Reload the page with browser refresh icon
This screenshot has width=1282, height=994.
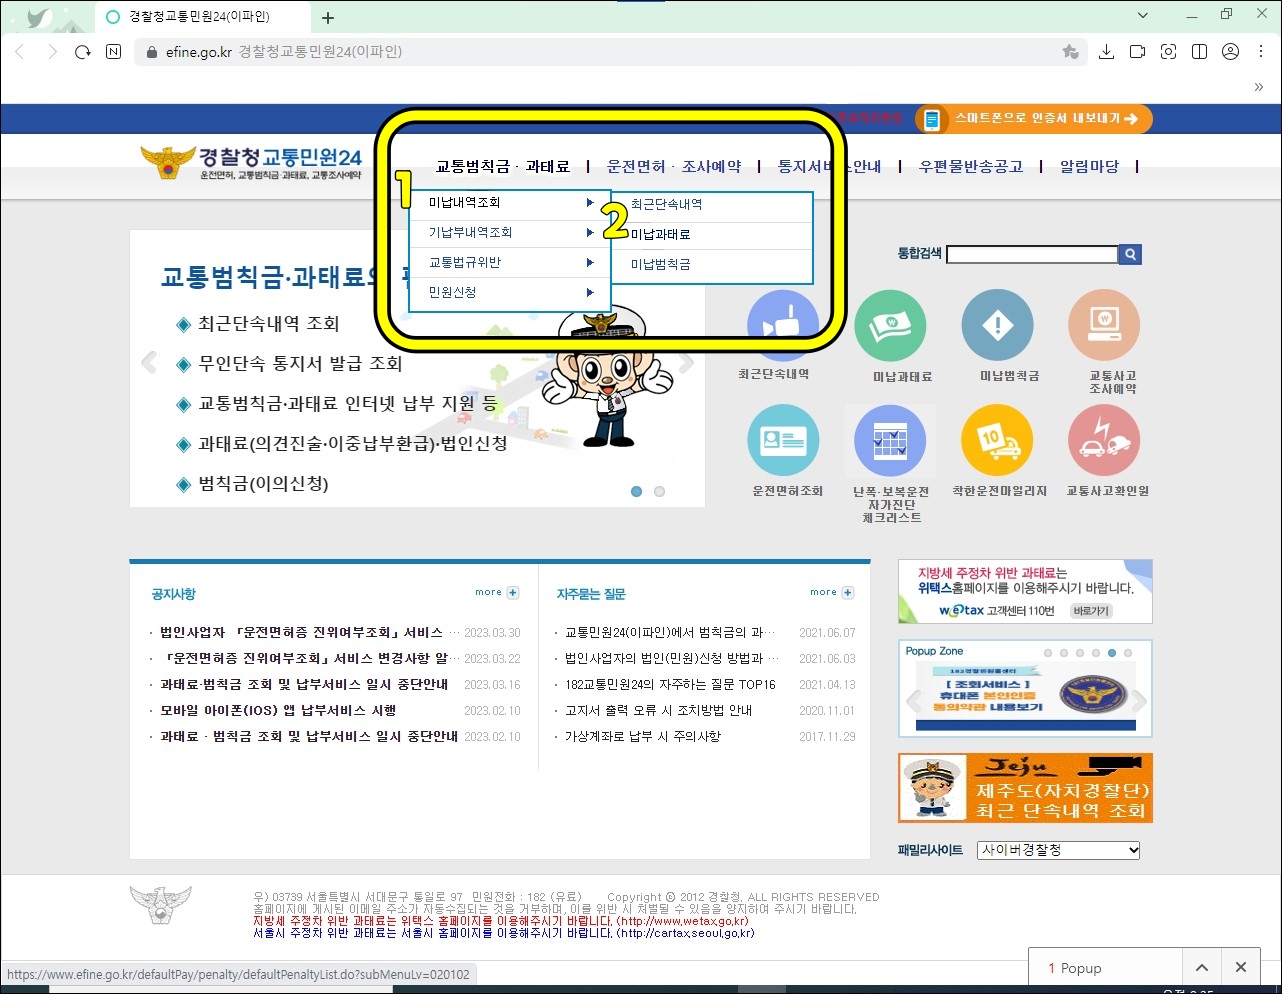[x=83, y=52]
